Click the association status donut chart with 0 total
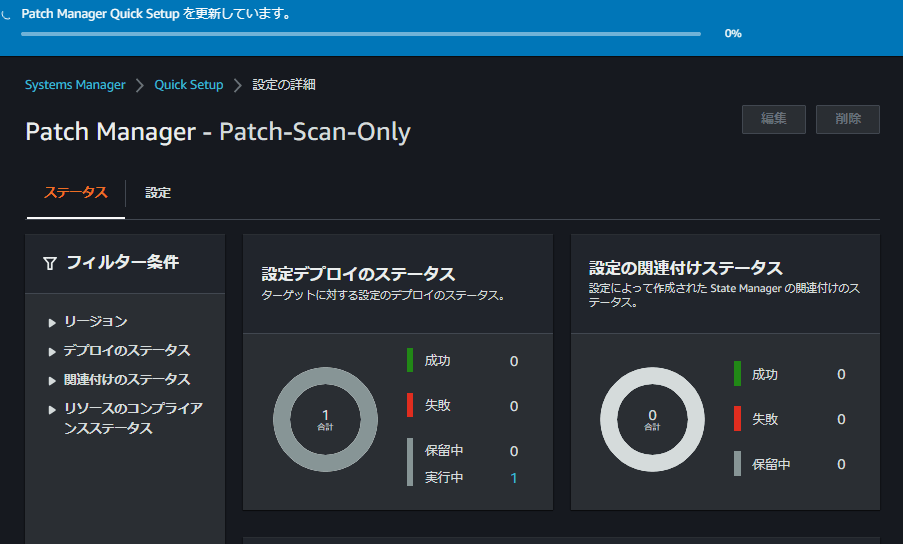 (x=652, y=420)
